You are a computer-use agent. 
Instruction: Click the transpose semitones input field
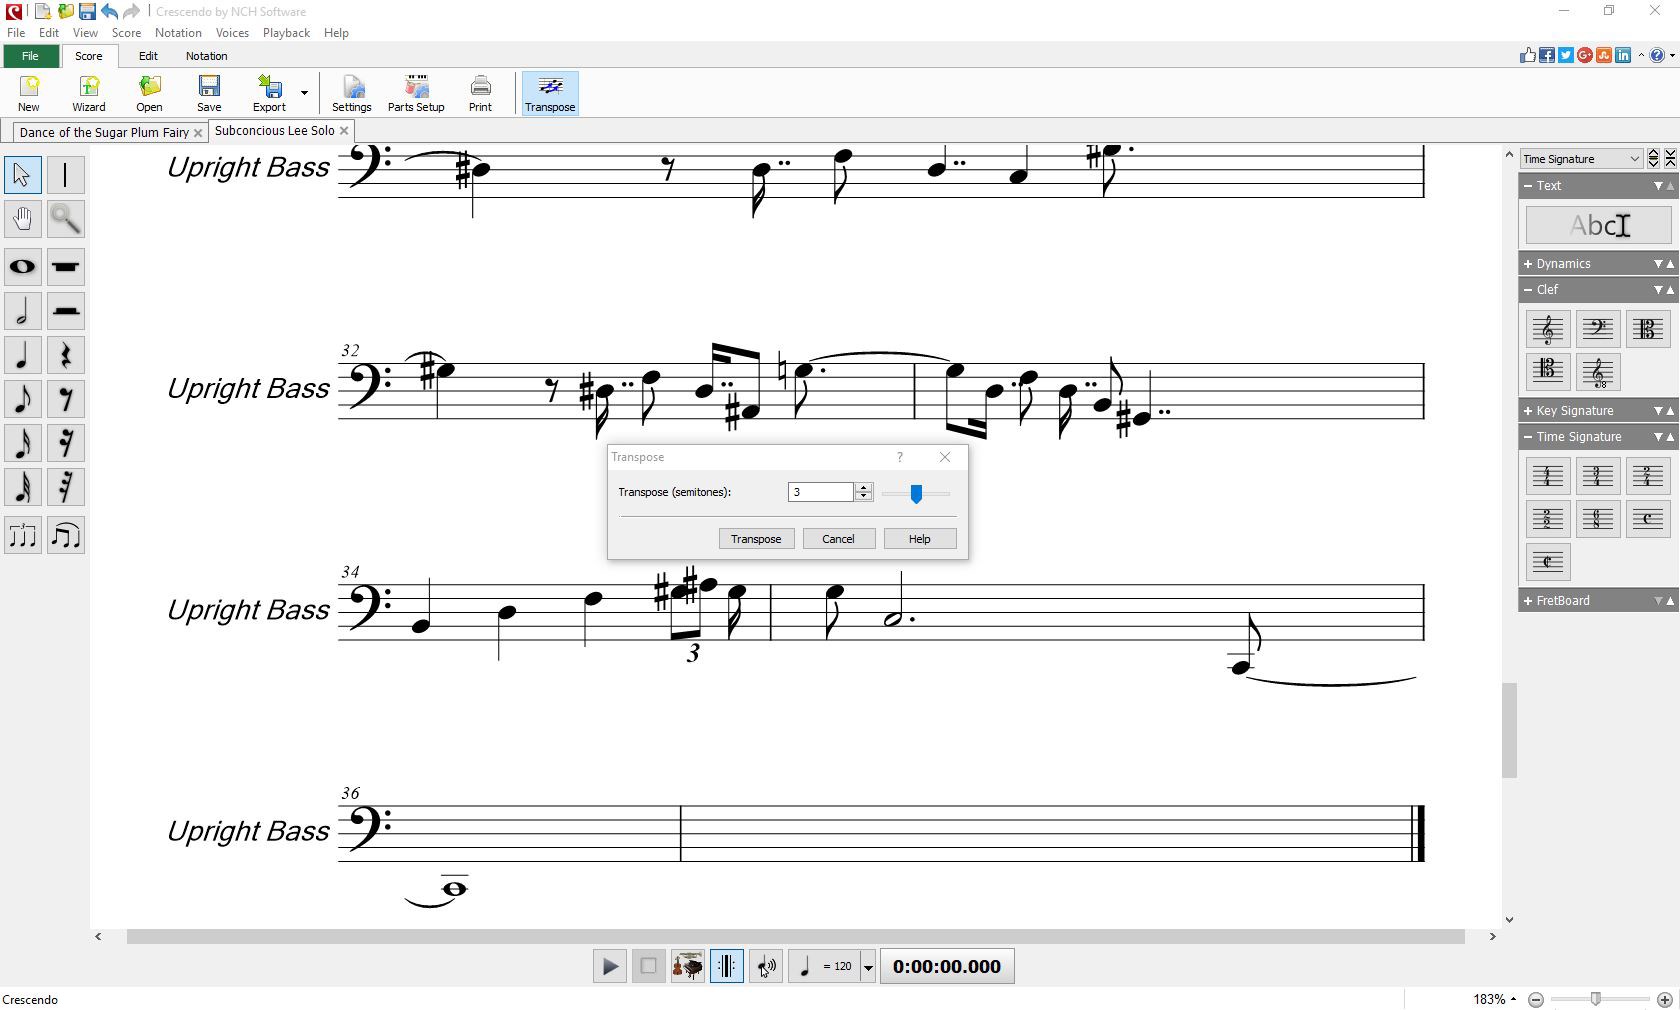pyautogui.click(x=818, y=492)
